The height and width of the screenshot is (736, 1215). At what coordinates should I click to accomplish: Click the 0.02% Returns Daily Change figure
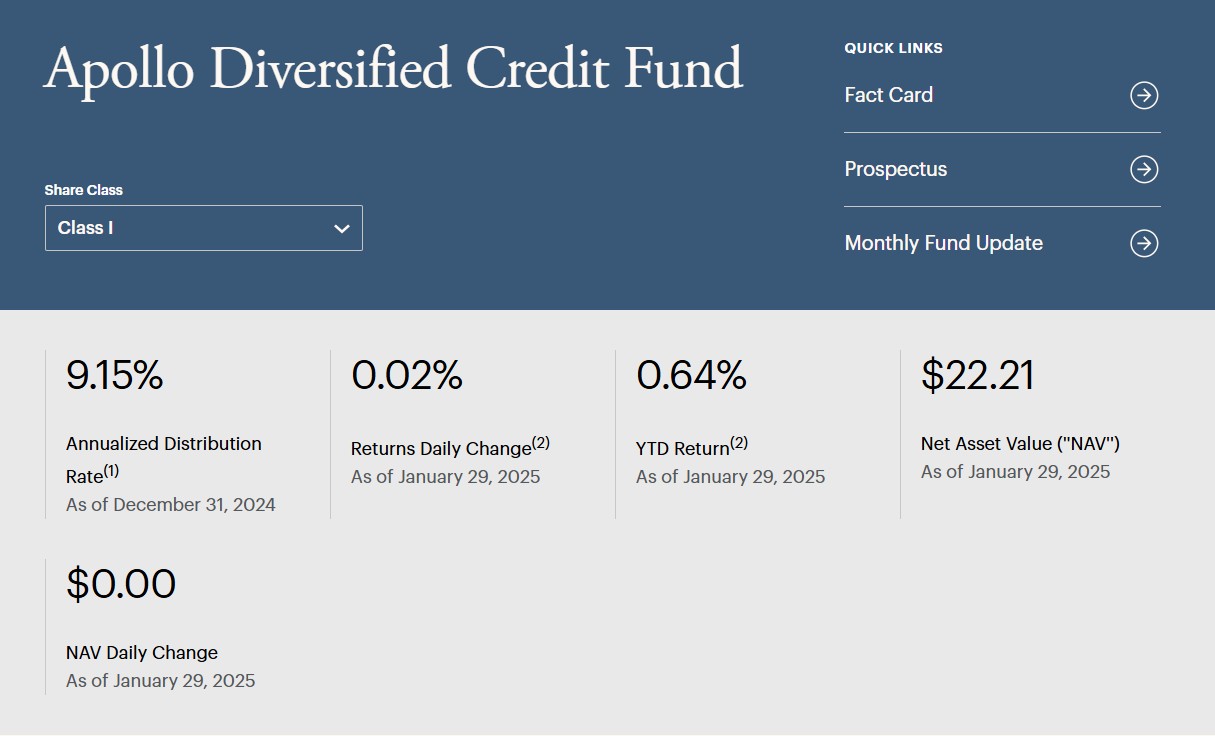click(406, 375)
